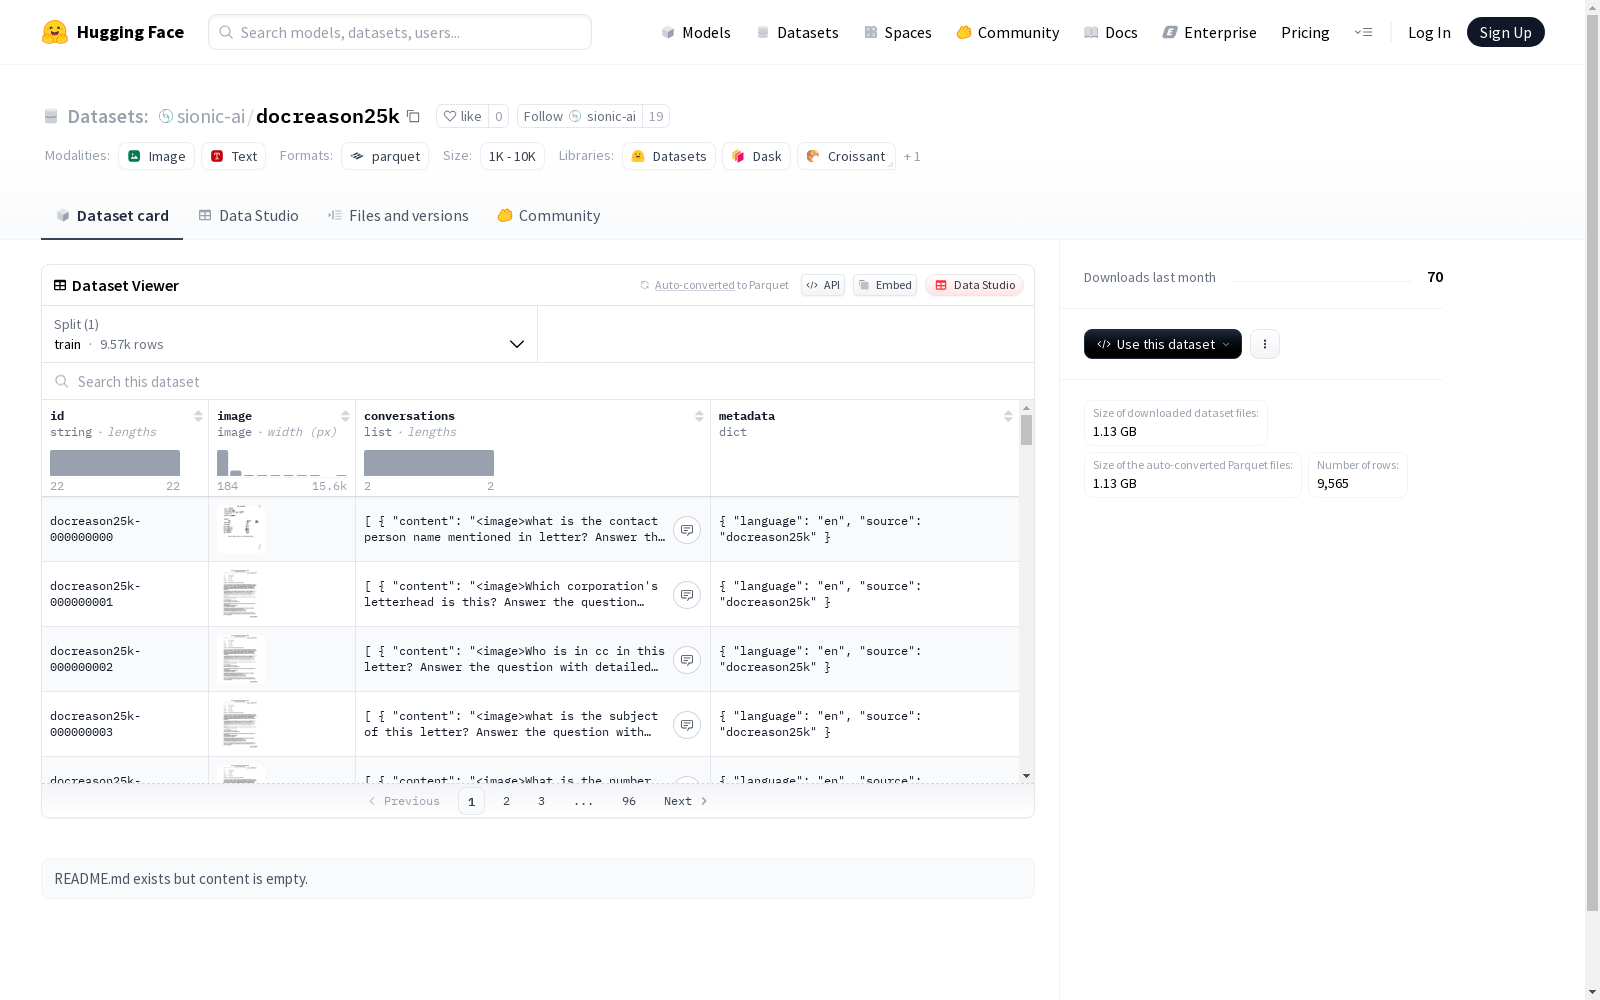This screenshot has height=1000, width=1600.
Task: Like the docreason25k dataset
Action: click(x=462, y=116)
